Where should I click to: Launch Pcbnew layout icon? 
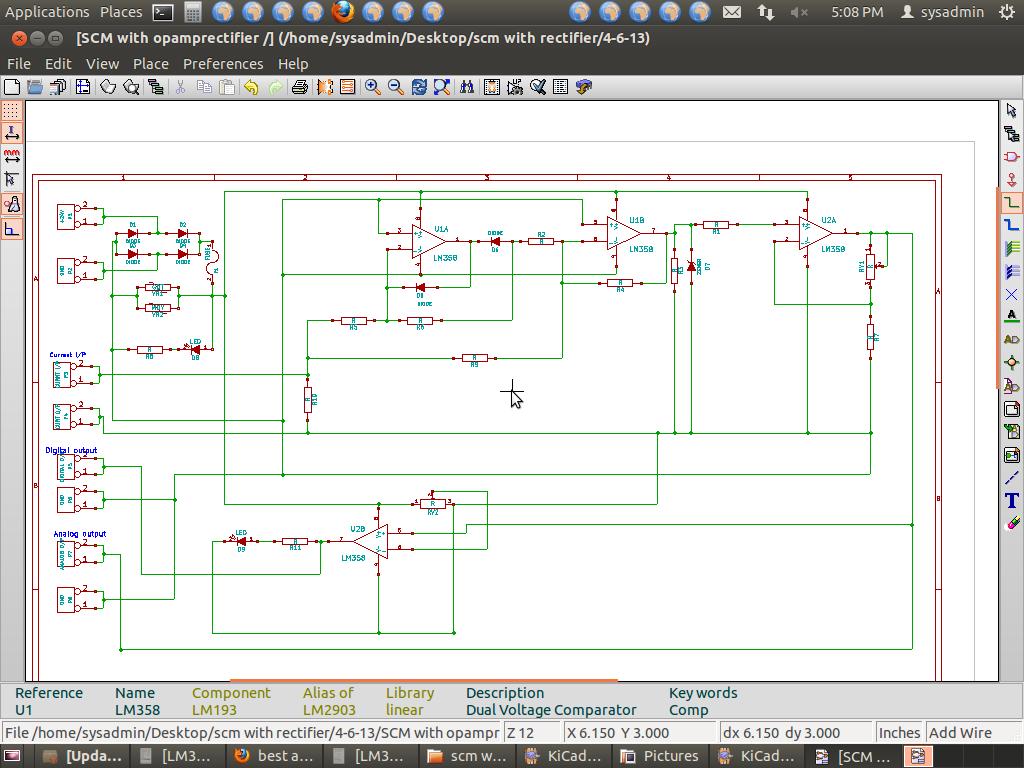pos(347,87)
